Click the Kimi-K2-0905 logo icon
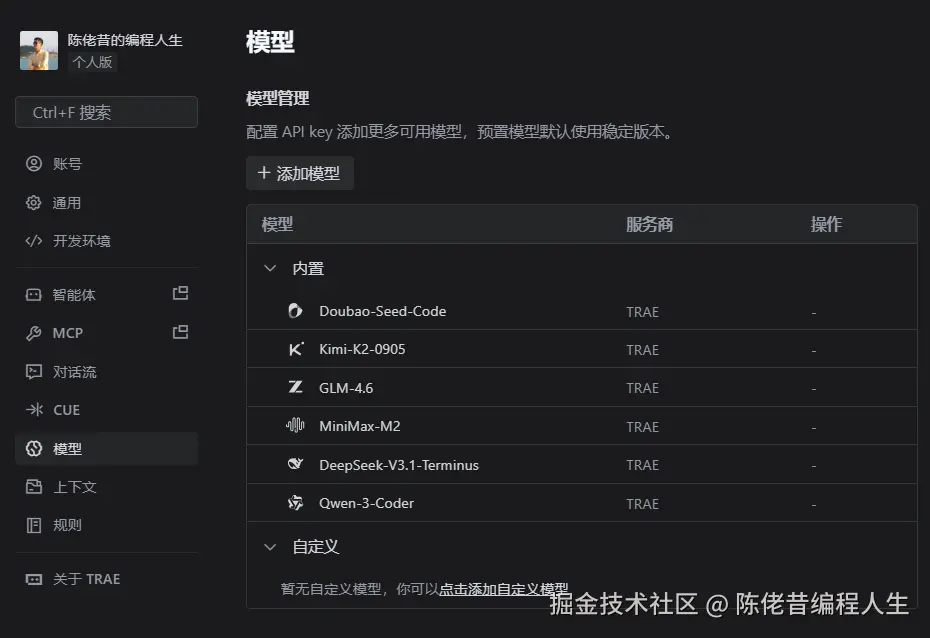 coord(295,349)
